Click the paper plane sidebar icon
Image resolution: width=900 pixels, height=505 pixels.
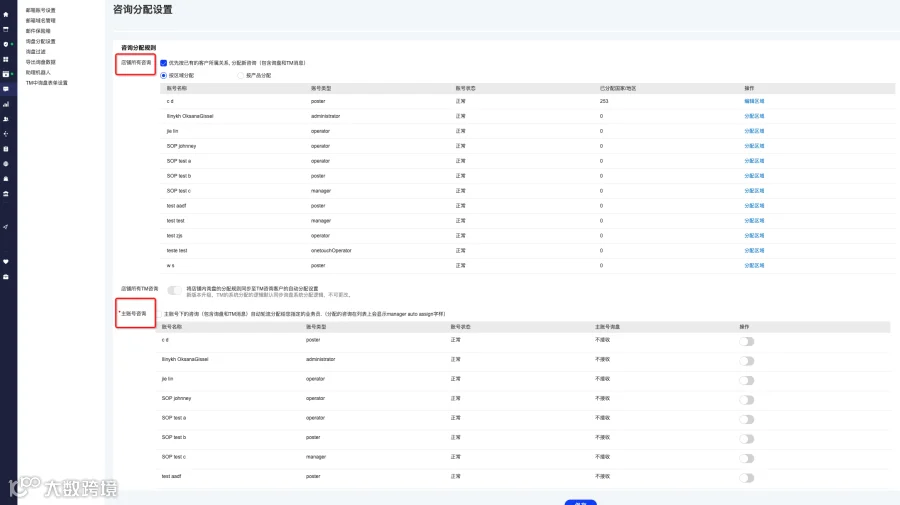(6, 227)
